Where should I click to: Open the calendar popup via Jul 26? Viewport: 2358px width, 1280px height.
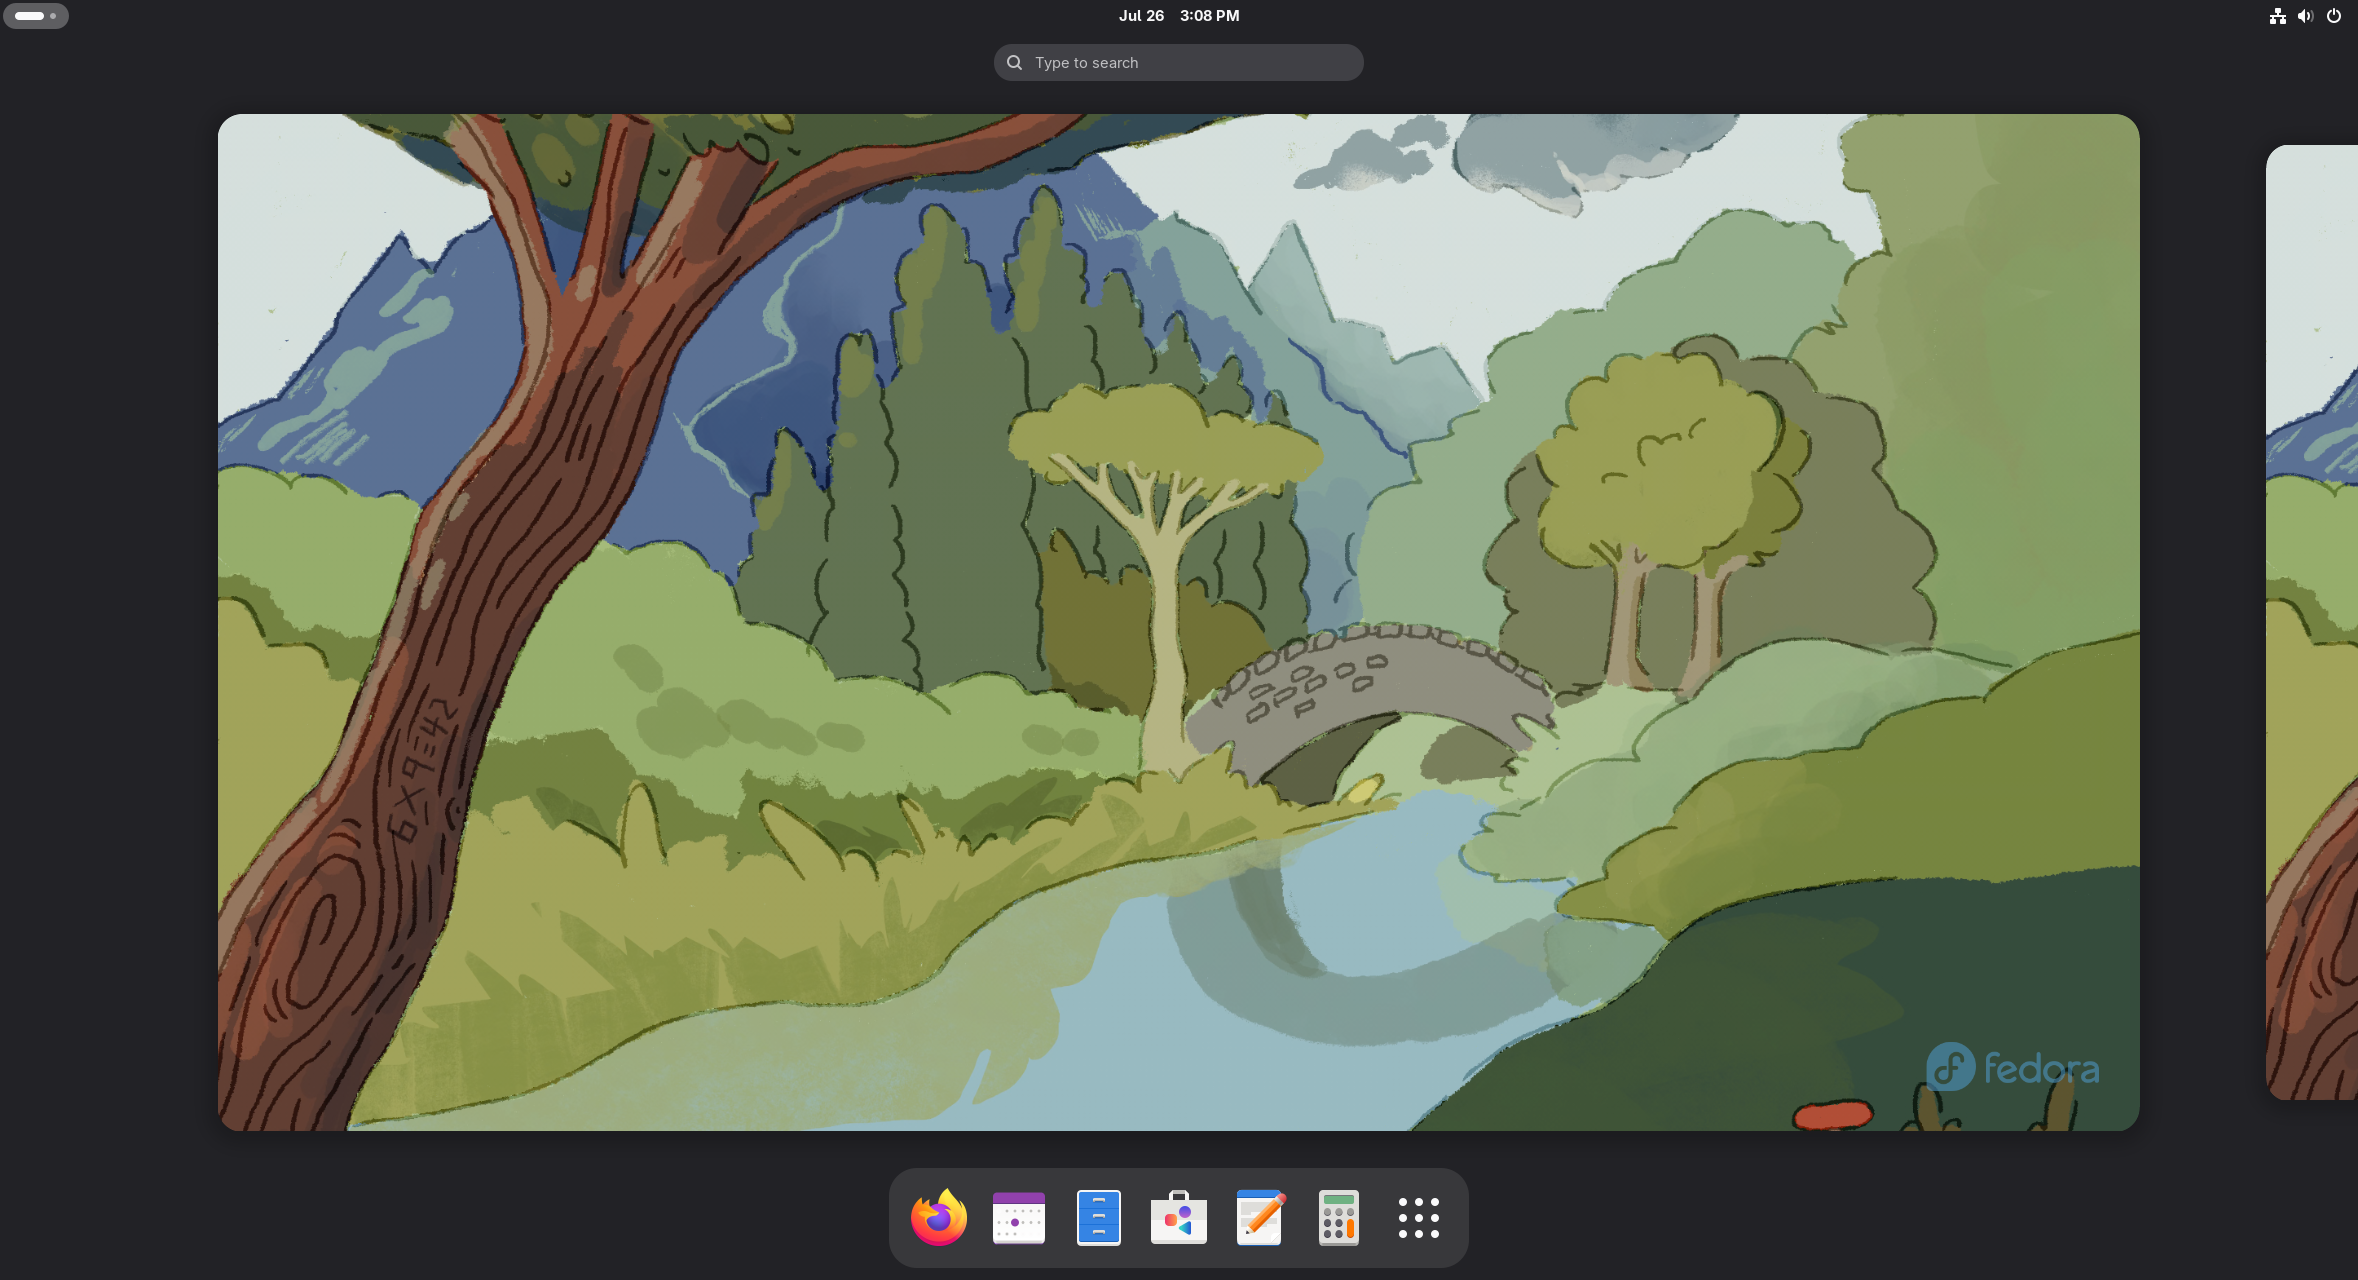click(x=1141, y=16)
